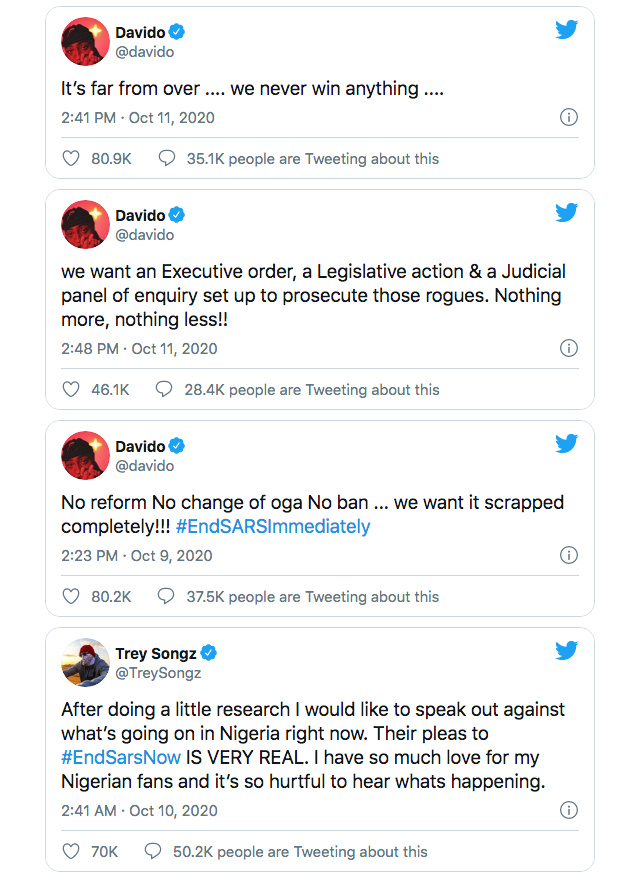Click the Twitter logo on the Executive order tweet
The image size is (629, 872).
(x=566, y=212)
